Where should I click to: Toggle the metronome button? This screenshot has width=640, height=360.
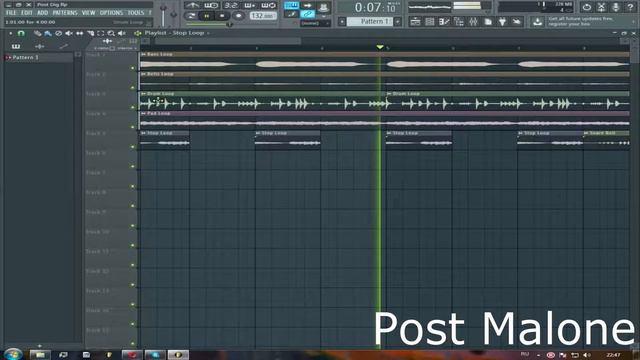(x=192, y=5)
